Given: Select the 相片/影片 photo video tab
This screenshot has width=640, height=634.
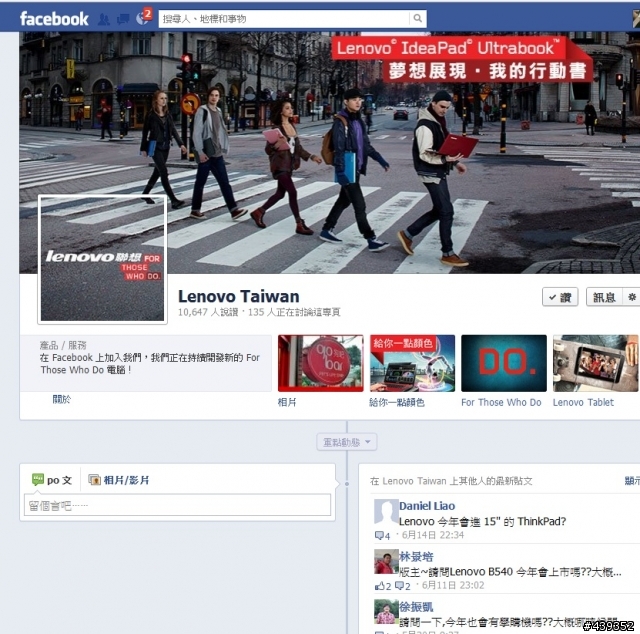Looking at the screenshot, I should click(119, 480).
